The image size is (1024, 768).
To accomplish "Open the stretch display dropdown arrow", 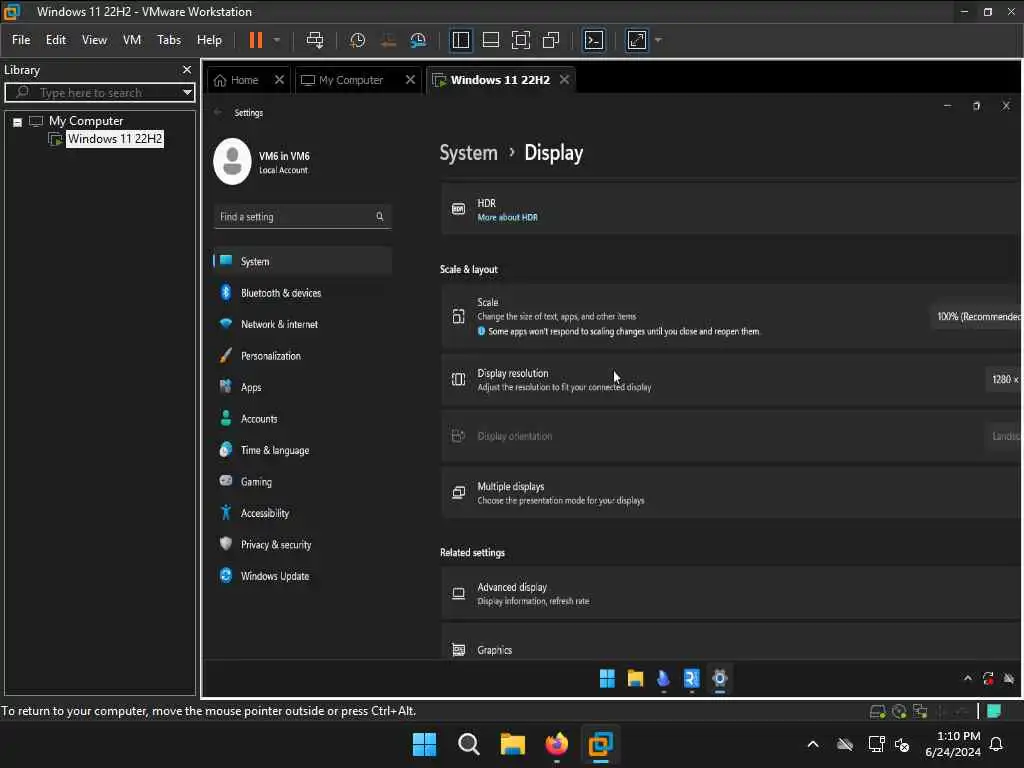I will point(658,40).
